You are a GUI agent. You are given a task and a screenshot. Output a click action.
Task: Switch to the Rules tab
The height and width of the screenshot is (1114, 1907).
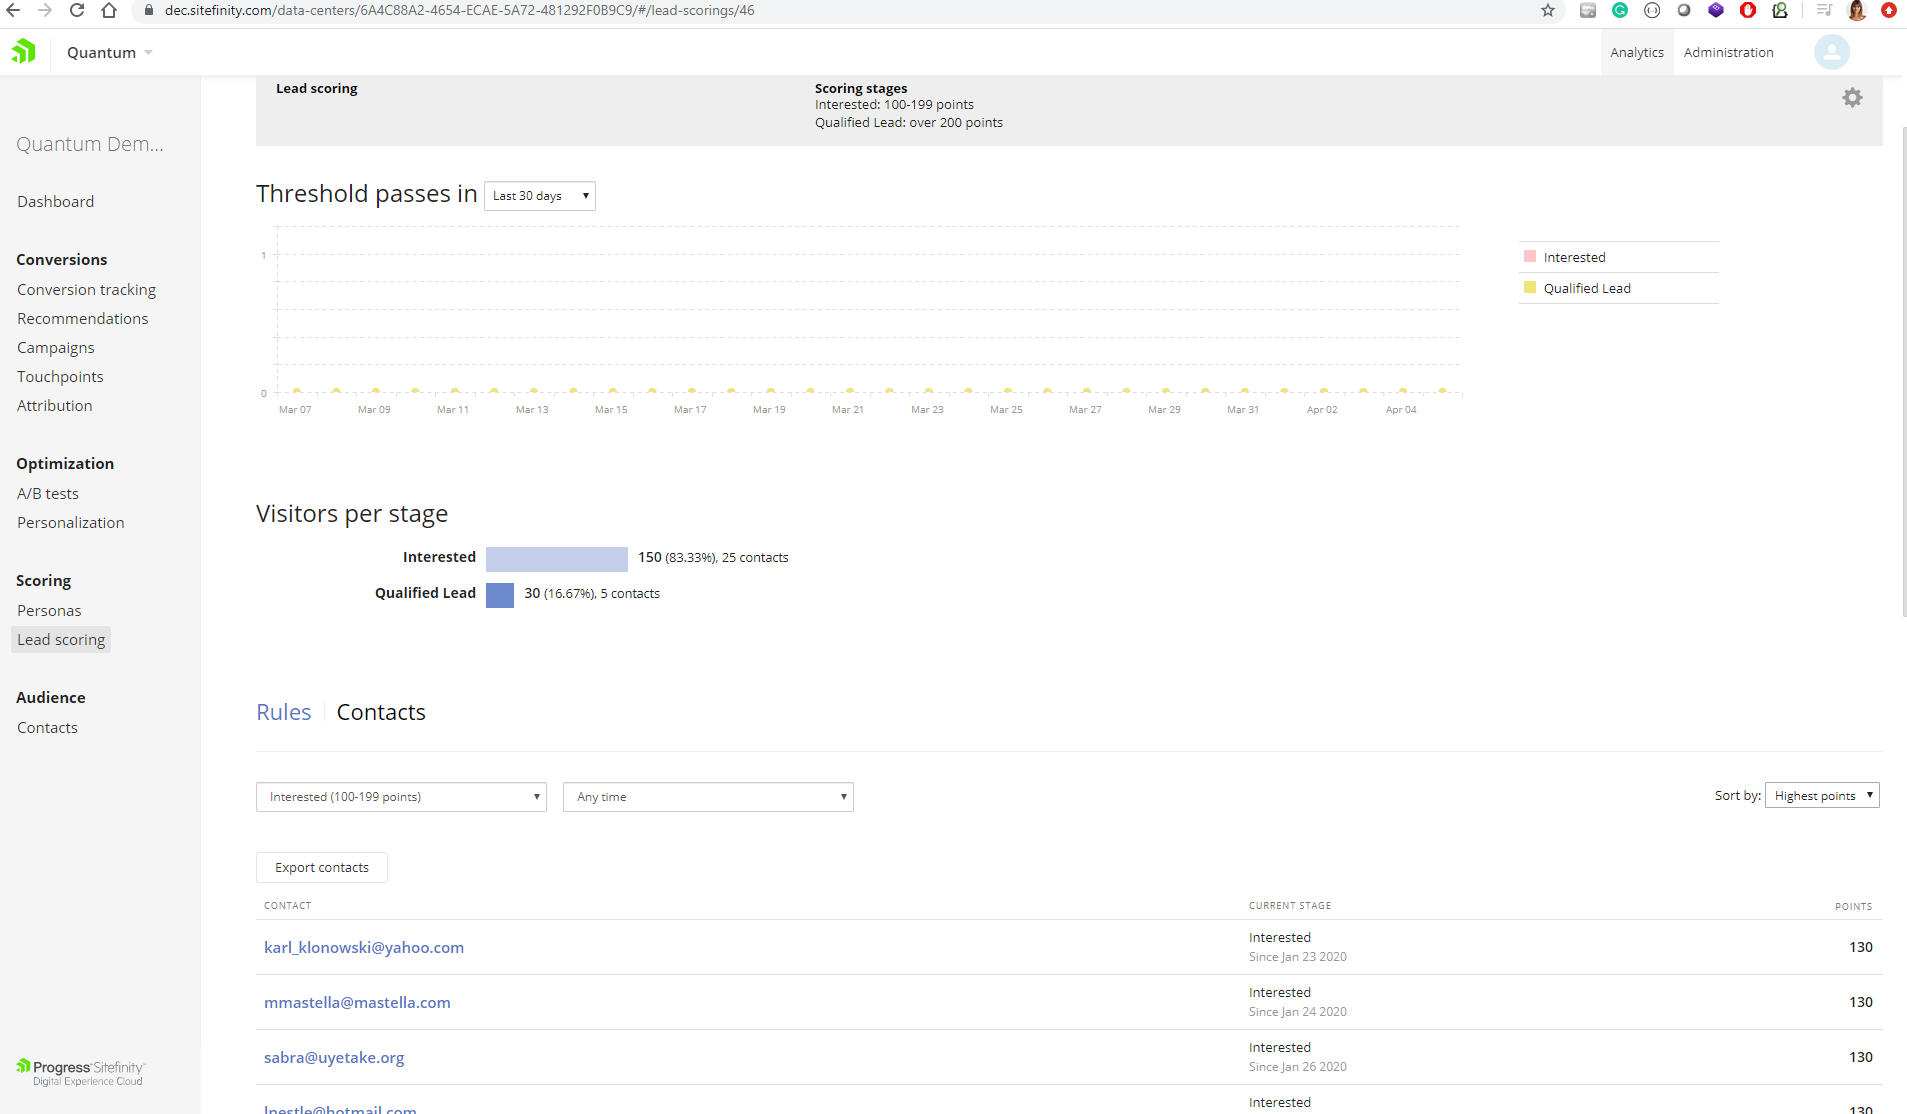[284, 711]
